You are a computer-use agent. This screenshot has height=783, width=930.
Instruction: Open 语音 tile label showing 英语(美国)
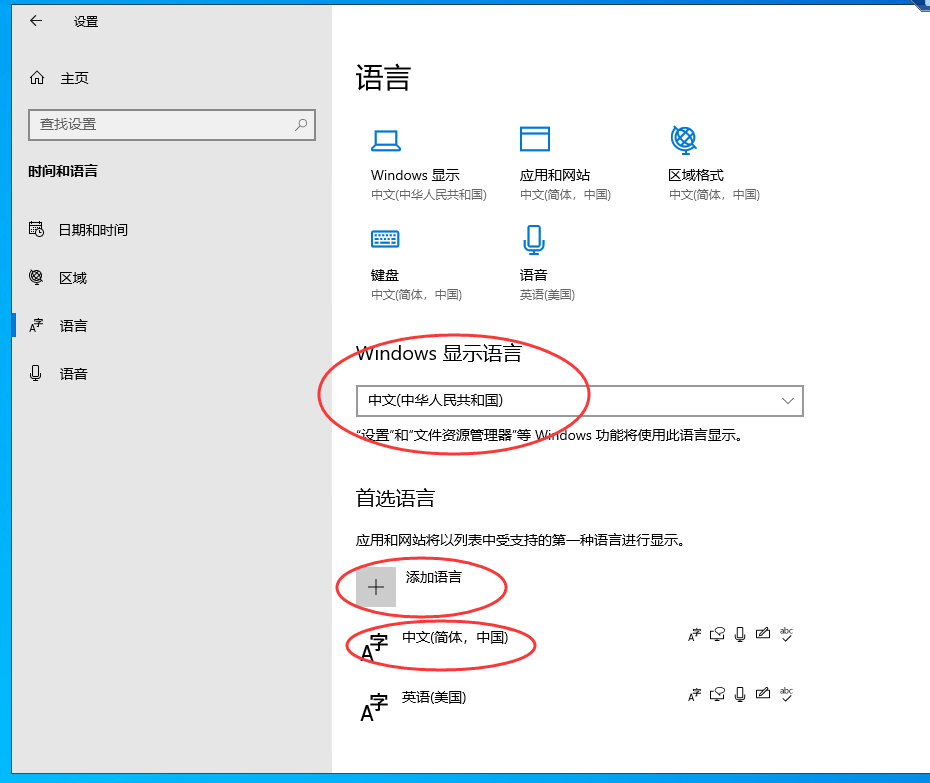coord(533,275)
